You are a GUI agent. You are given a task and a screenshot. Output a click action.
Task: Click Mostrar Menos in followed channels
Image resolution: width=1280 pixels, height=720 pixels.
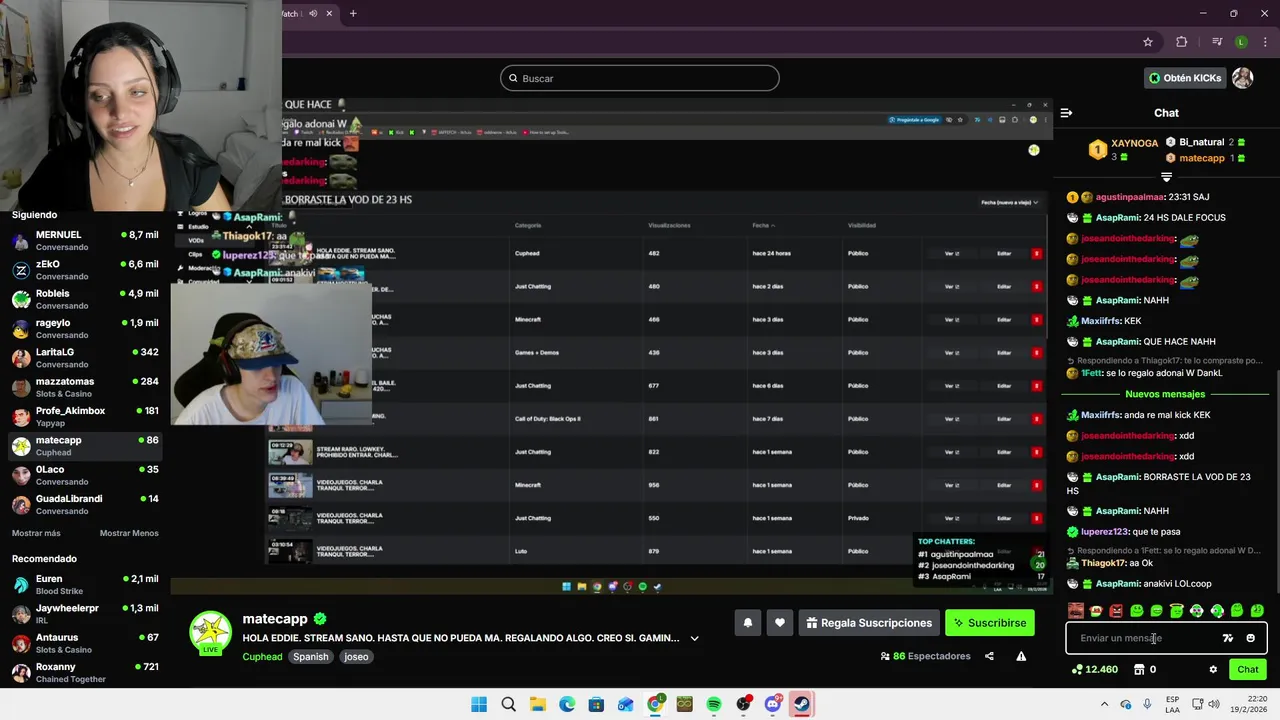click(129, 533)
